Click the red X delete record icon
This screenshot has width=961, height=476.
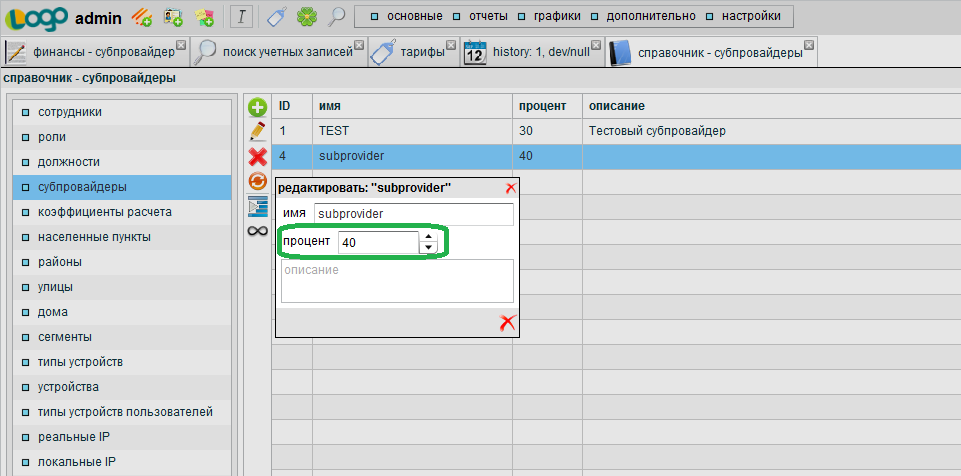click(x=257, y=156)
